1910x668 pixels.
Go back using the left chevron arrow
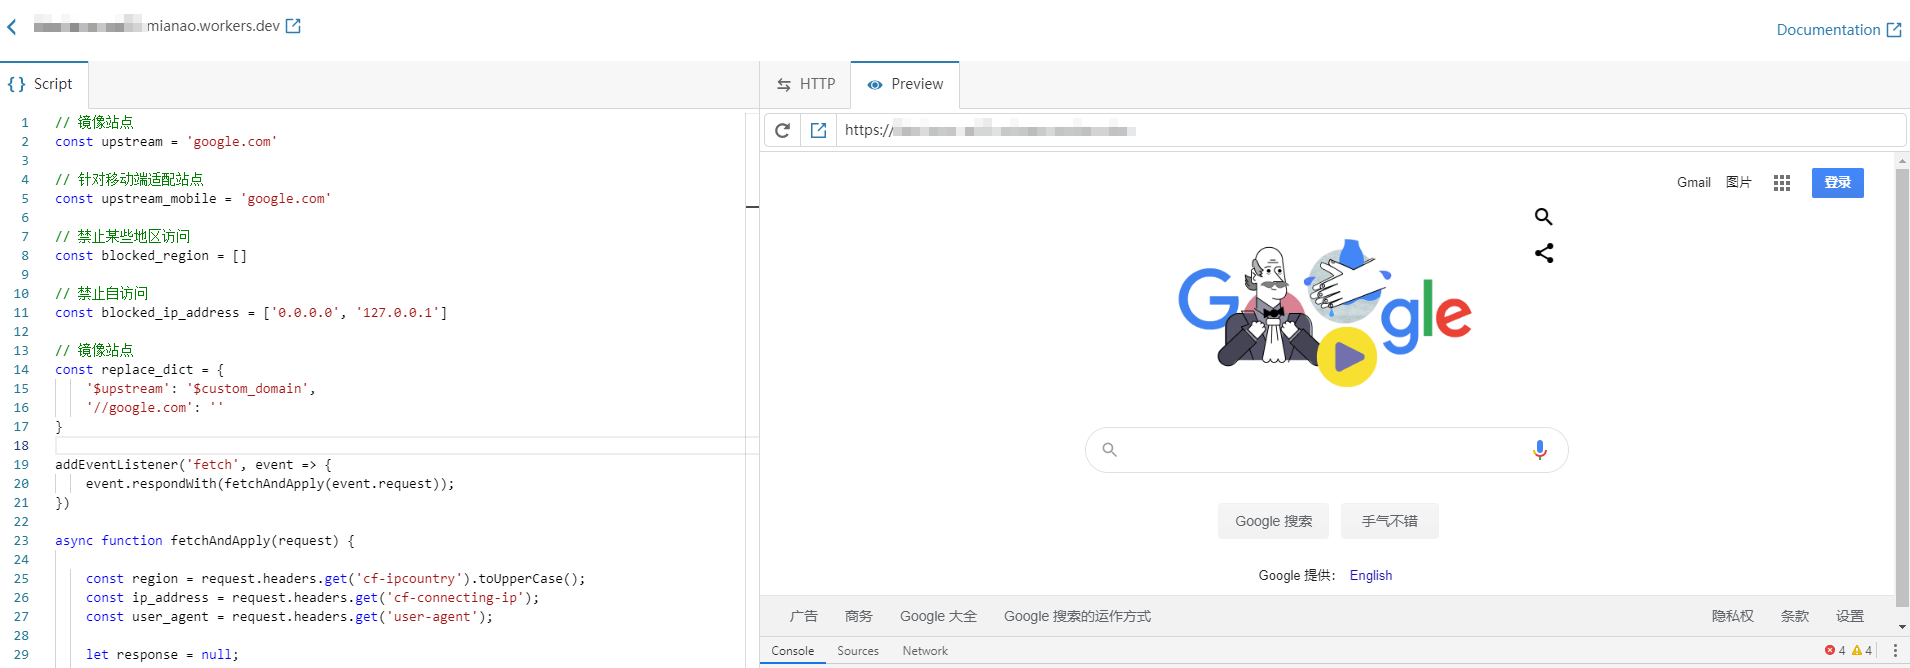click(12, 27)
